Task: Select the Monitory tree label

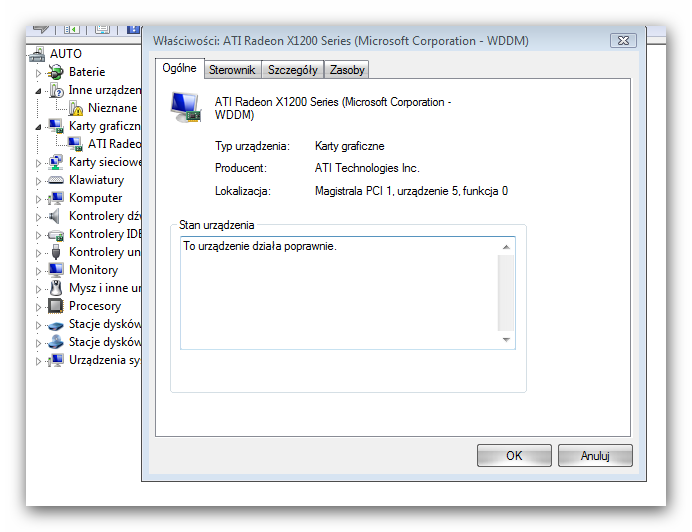Action: 94,270
